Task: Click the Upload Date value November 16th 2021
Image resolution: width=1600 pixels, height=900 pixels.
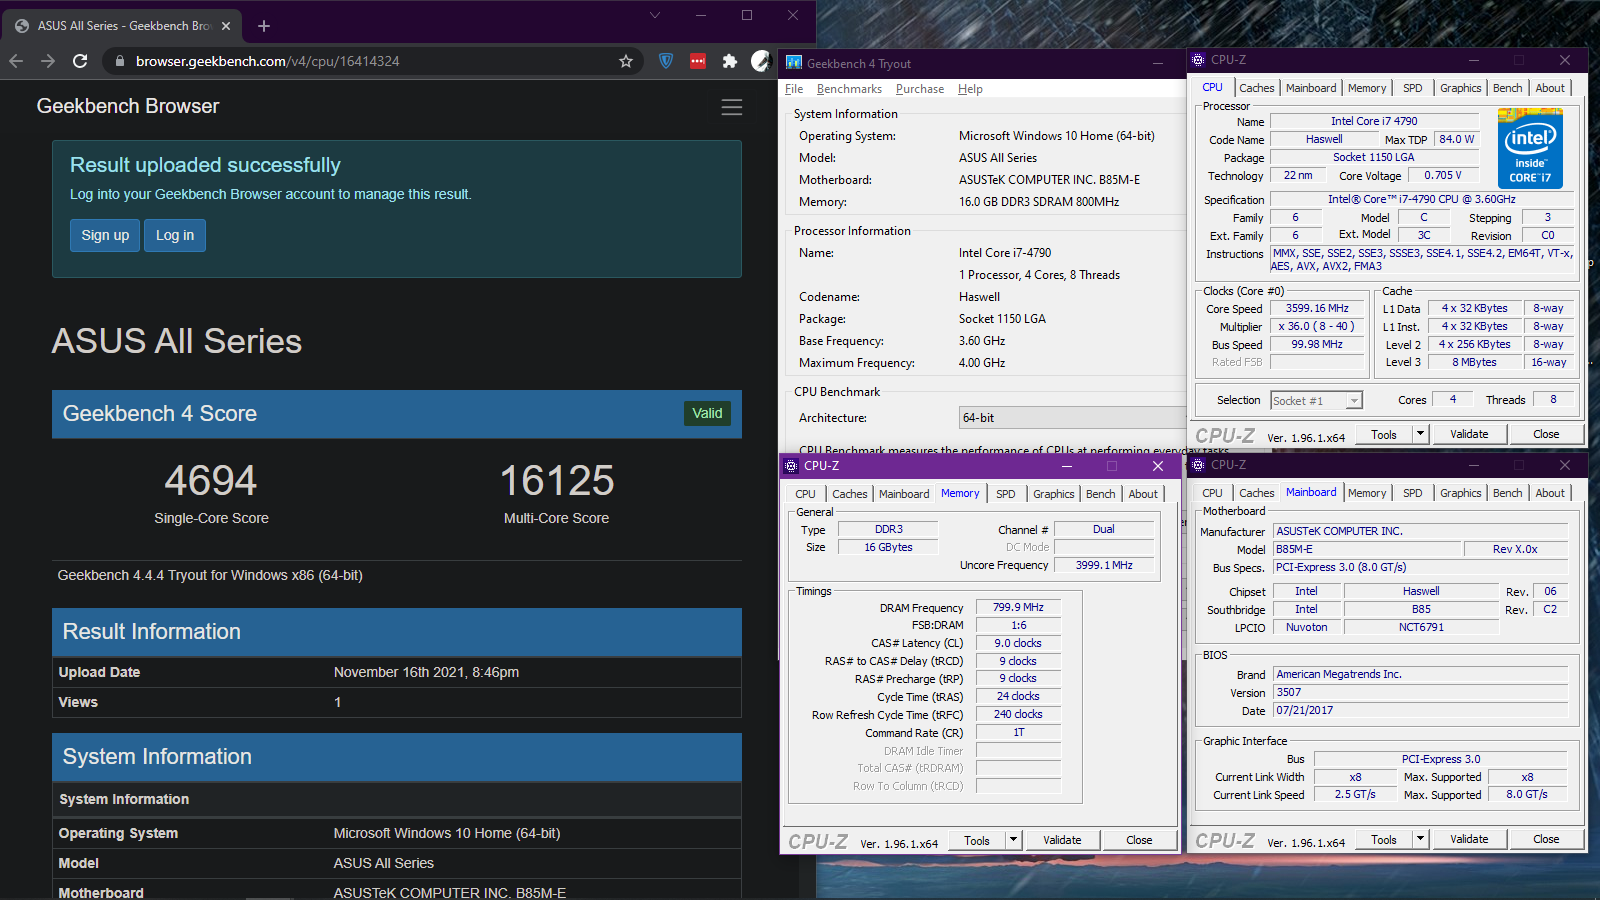Action: tap(426, 672)
